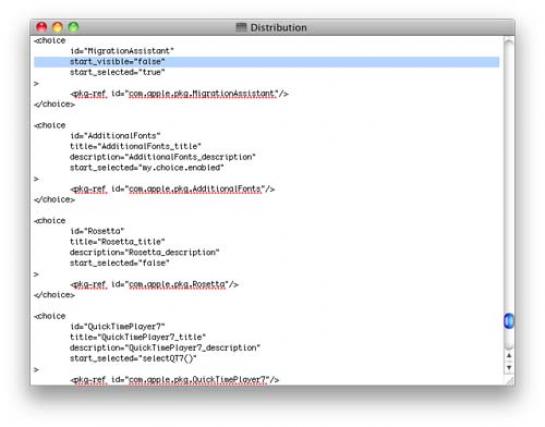Close the Distribution window with red button
Viewport: 545px width, 427px height.
(42, 27)
